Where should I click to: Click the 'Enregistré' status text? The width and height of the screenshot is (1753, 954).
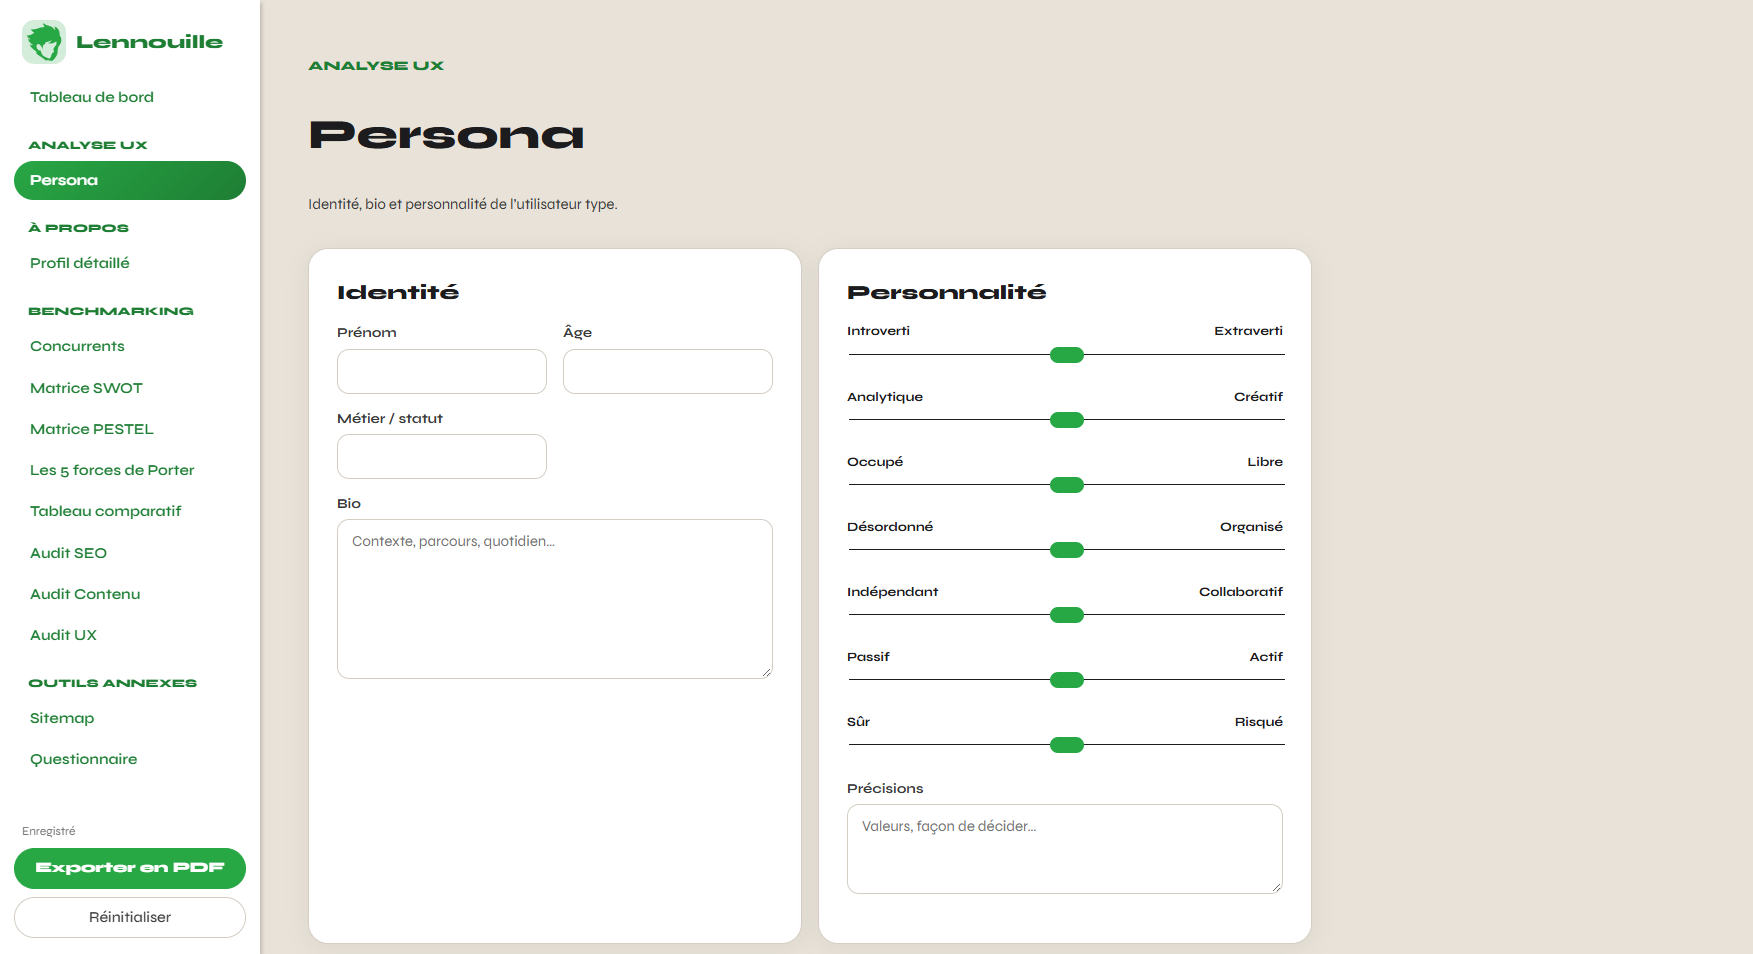[x=49, y=831]
